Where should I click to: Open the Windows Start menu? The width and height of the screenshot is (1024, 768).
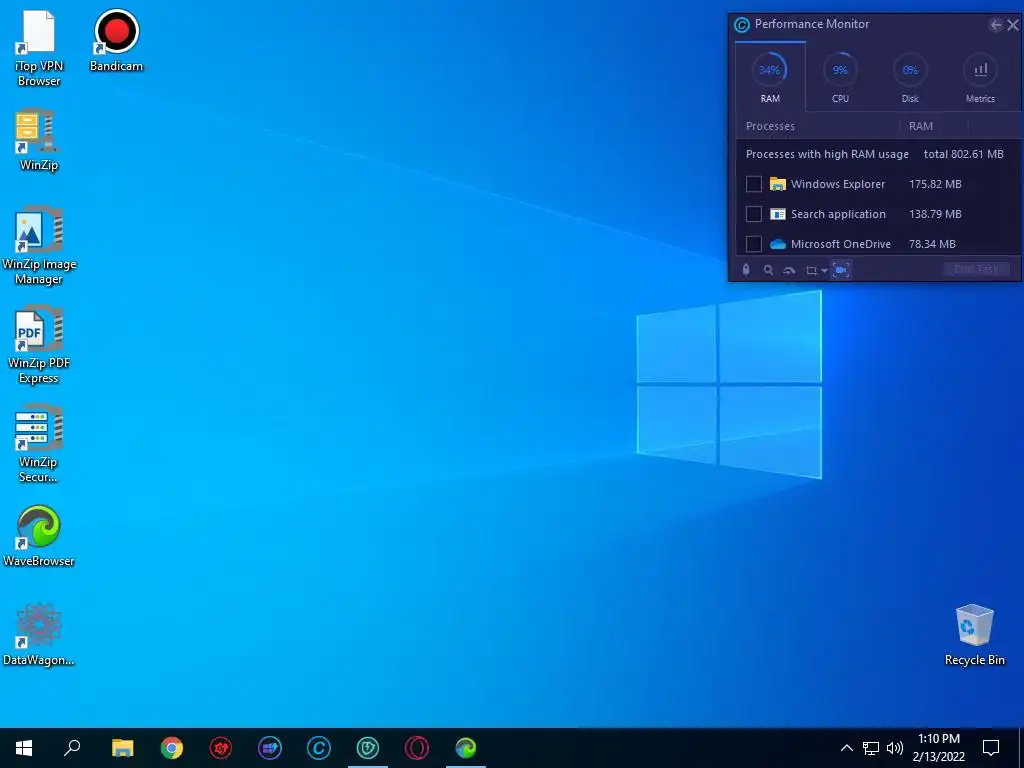pyautogui.click(x=24, y=748)
